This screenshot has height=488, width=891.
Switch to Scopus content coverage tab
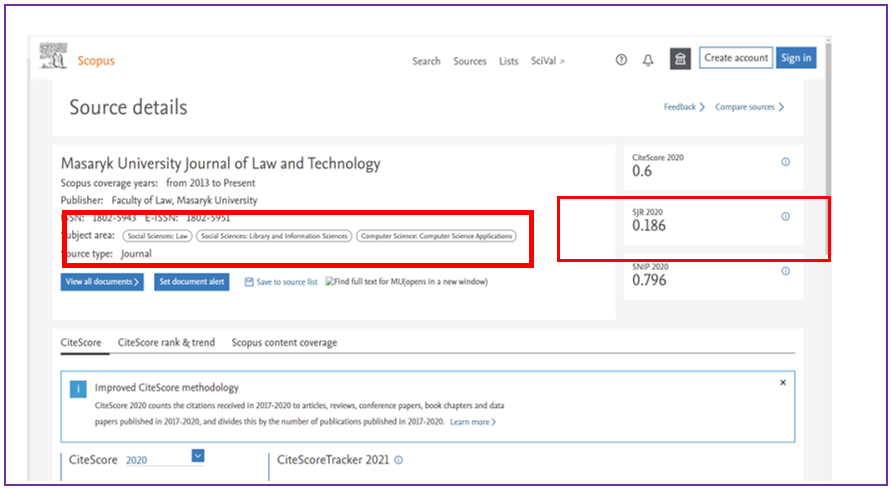pos(284,343)
